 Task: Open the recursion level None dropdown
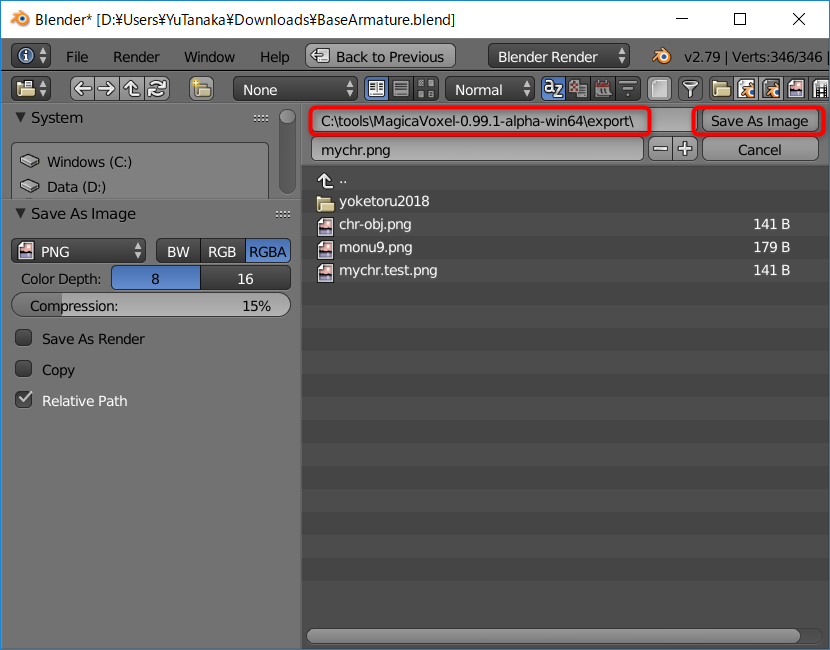(295, 89)
